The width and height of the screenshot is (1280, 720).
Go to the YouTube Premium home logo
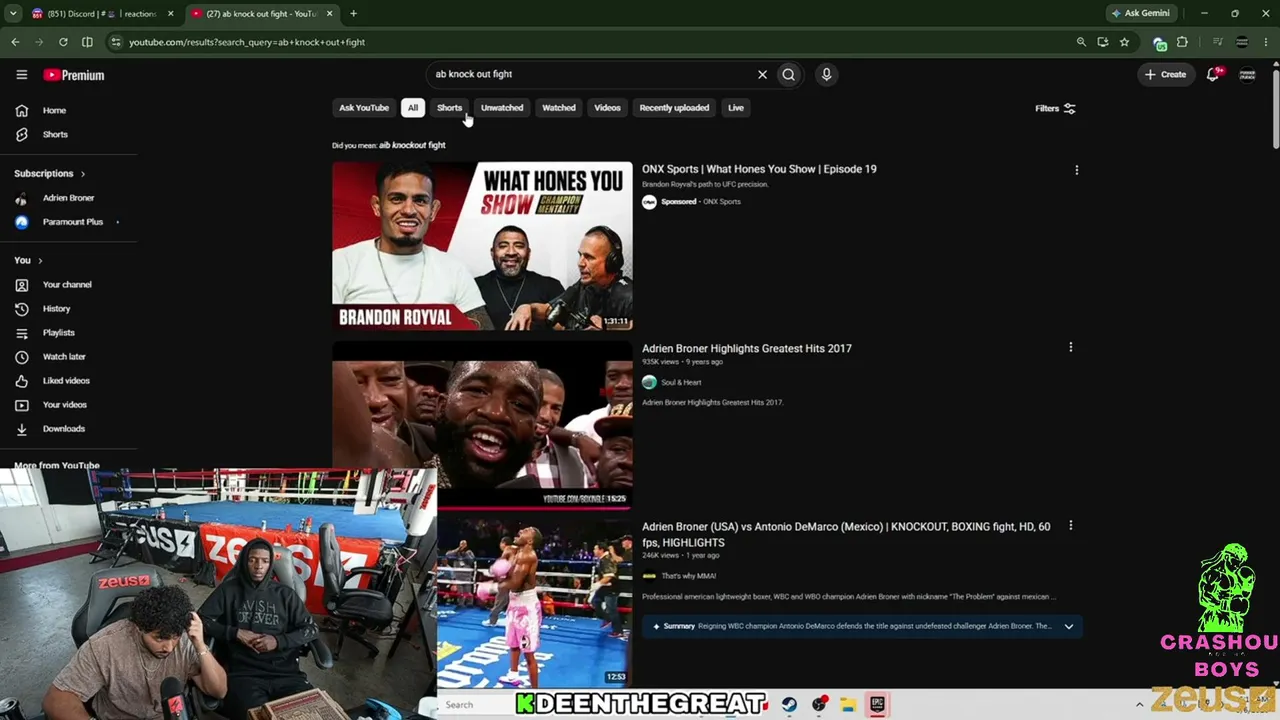74,75
